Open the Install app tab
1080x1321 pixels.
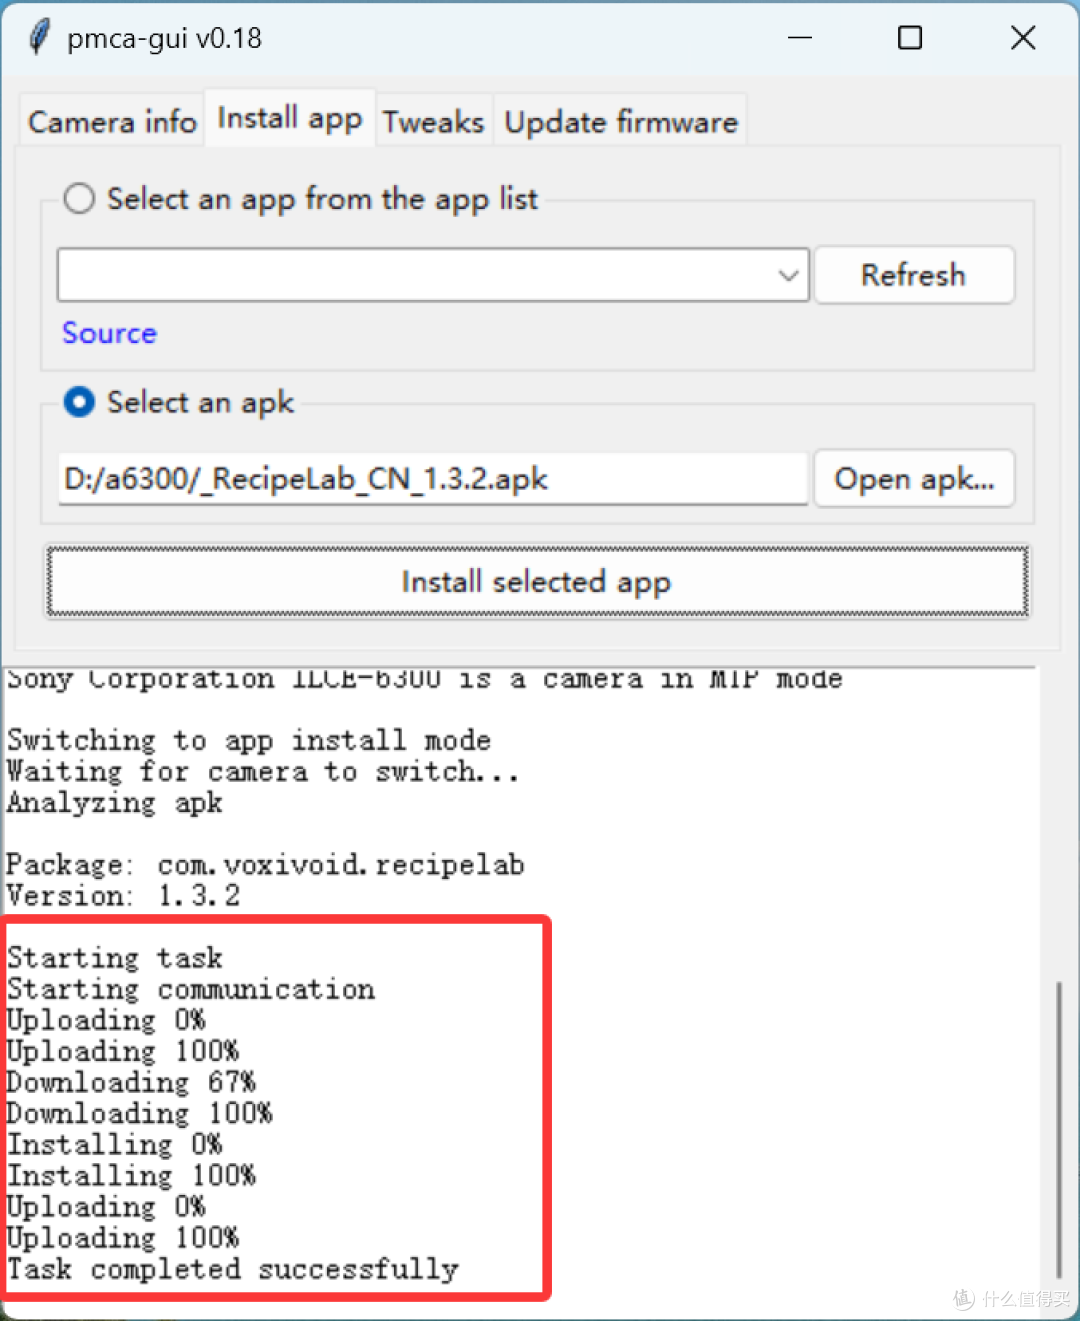tap(290, 118)
